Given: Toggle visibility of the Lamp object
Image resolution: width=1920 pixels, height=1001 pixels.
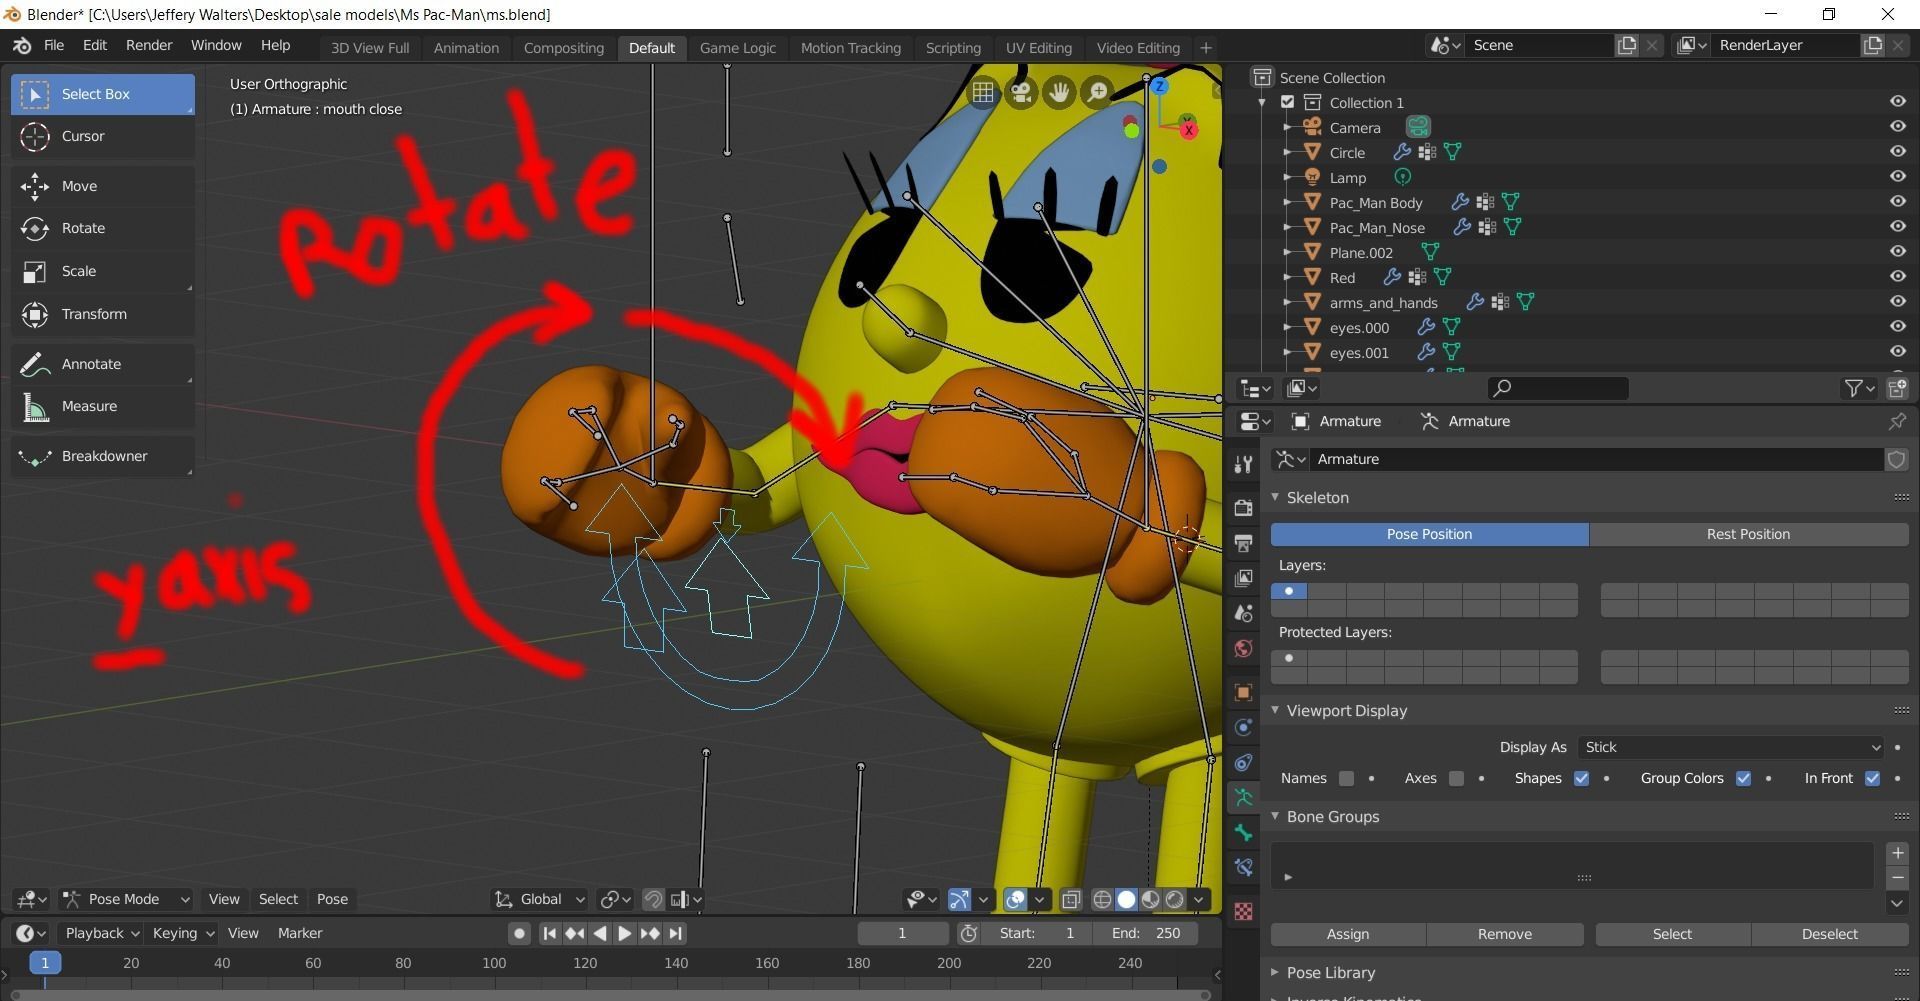Looking at the screenshot, I should [x=1897, y=177].
